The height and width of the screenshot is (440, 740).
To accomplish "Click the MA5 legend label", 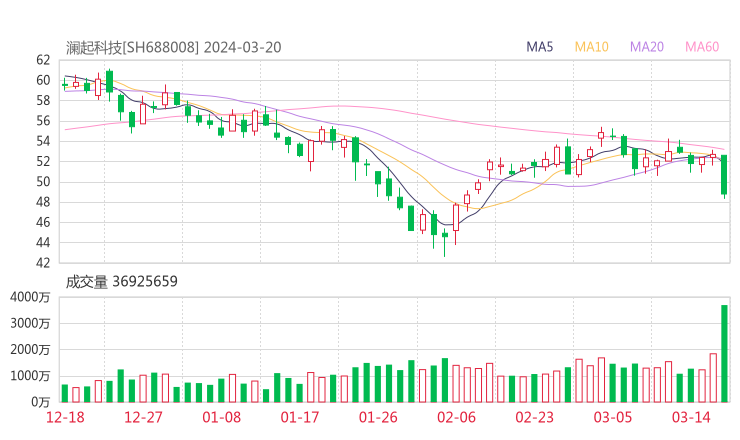I will pyautogui.click(x=539, y=47).
